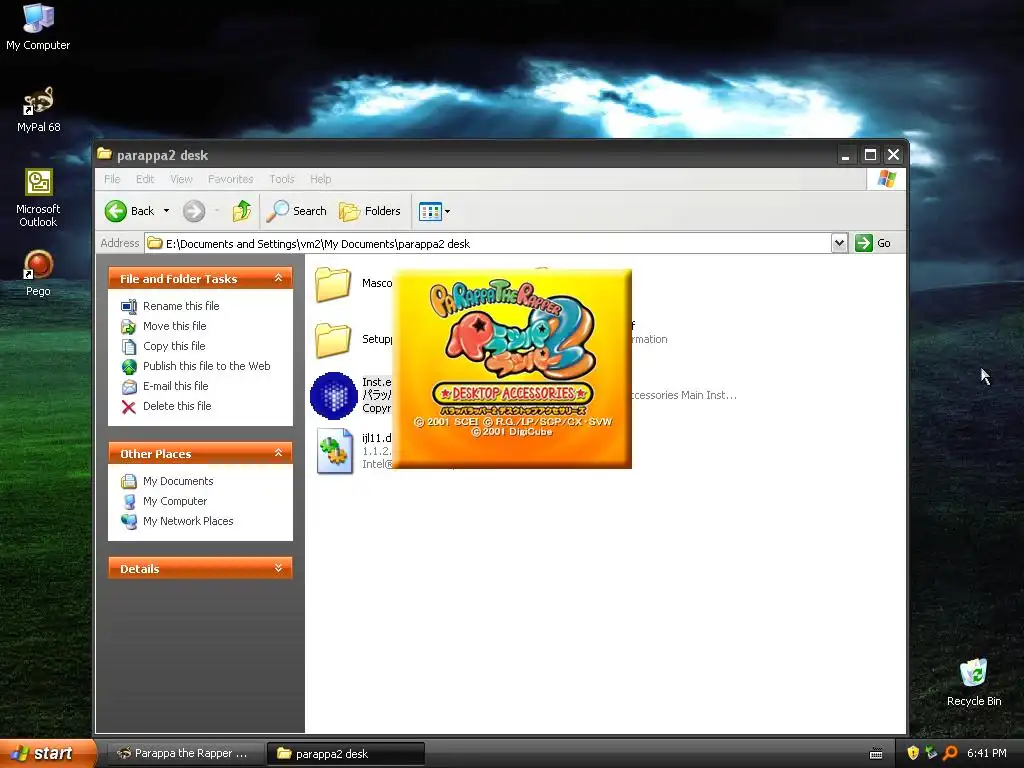The image size is (1024, 768).
Task: Open the View menu
Action: tap(182, 179)
